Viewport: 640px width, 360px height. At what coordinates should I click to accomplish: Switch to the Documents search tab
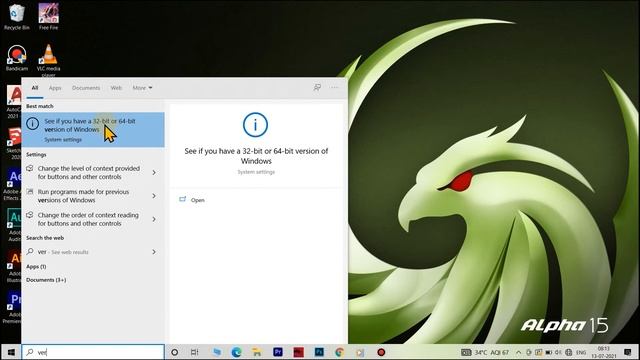click(x=86, y=88)
